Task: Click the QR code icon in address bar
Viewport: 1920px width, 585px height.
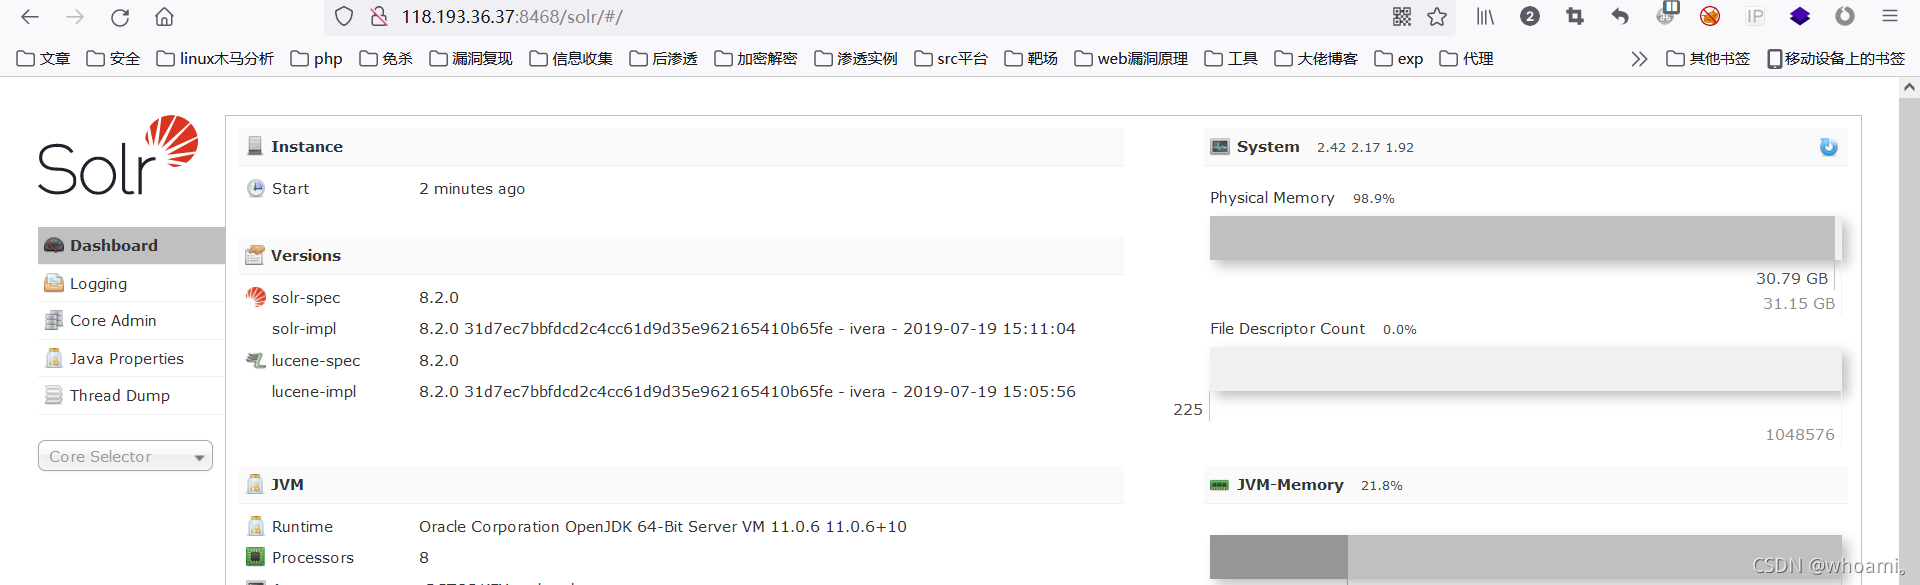Action: [x=1402, y=17]
